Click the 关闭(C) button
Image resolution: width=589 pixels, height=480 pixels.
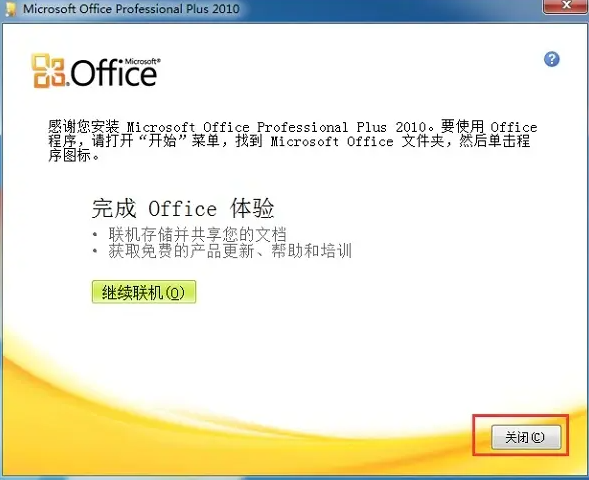pos(526,437)
